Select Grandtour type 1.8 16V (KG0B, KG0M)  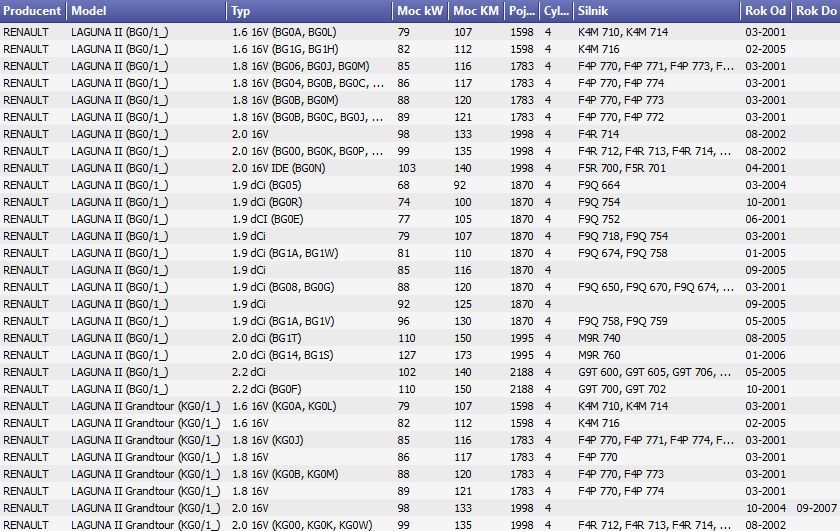point(285,474)
